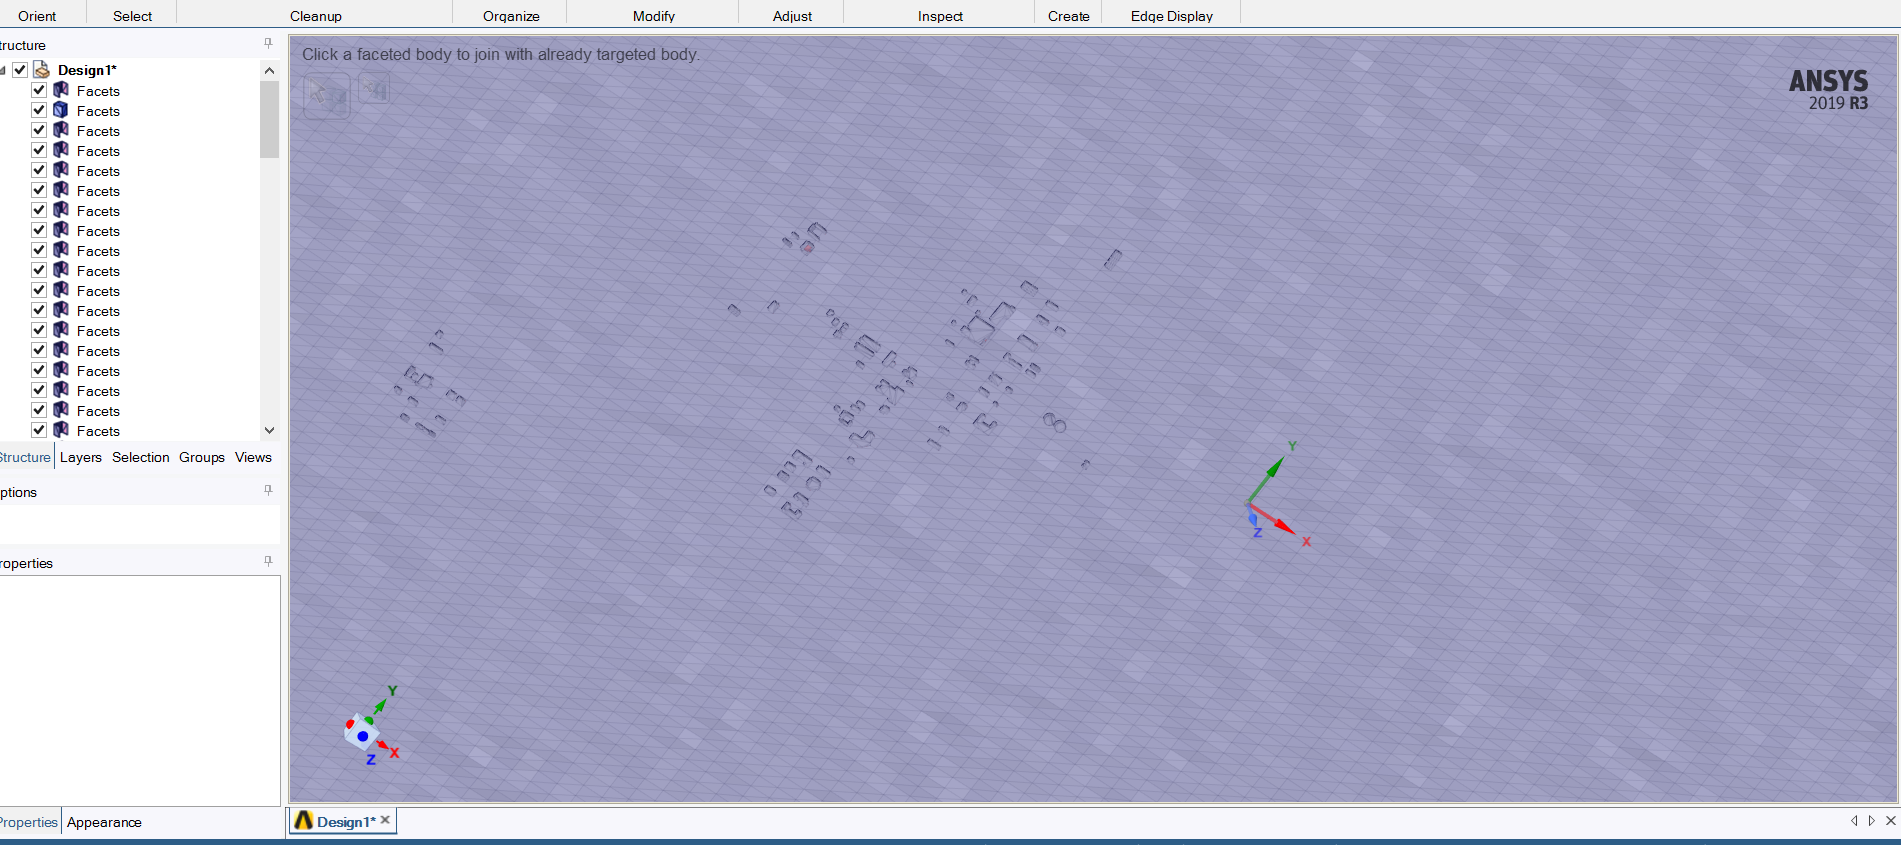Click the Edge Display ribbon group label

1172,16
